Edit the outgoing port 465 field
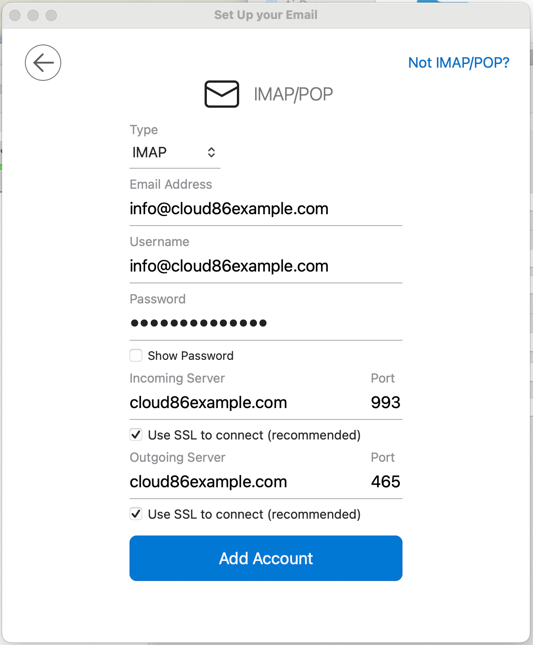Image resolution: width=533 pixels, height=645 pixels. [385, 482]
